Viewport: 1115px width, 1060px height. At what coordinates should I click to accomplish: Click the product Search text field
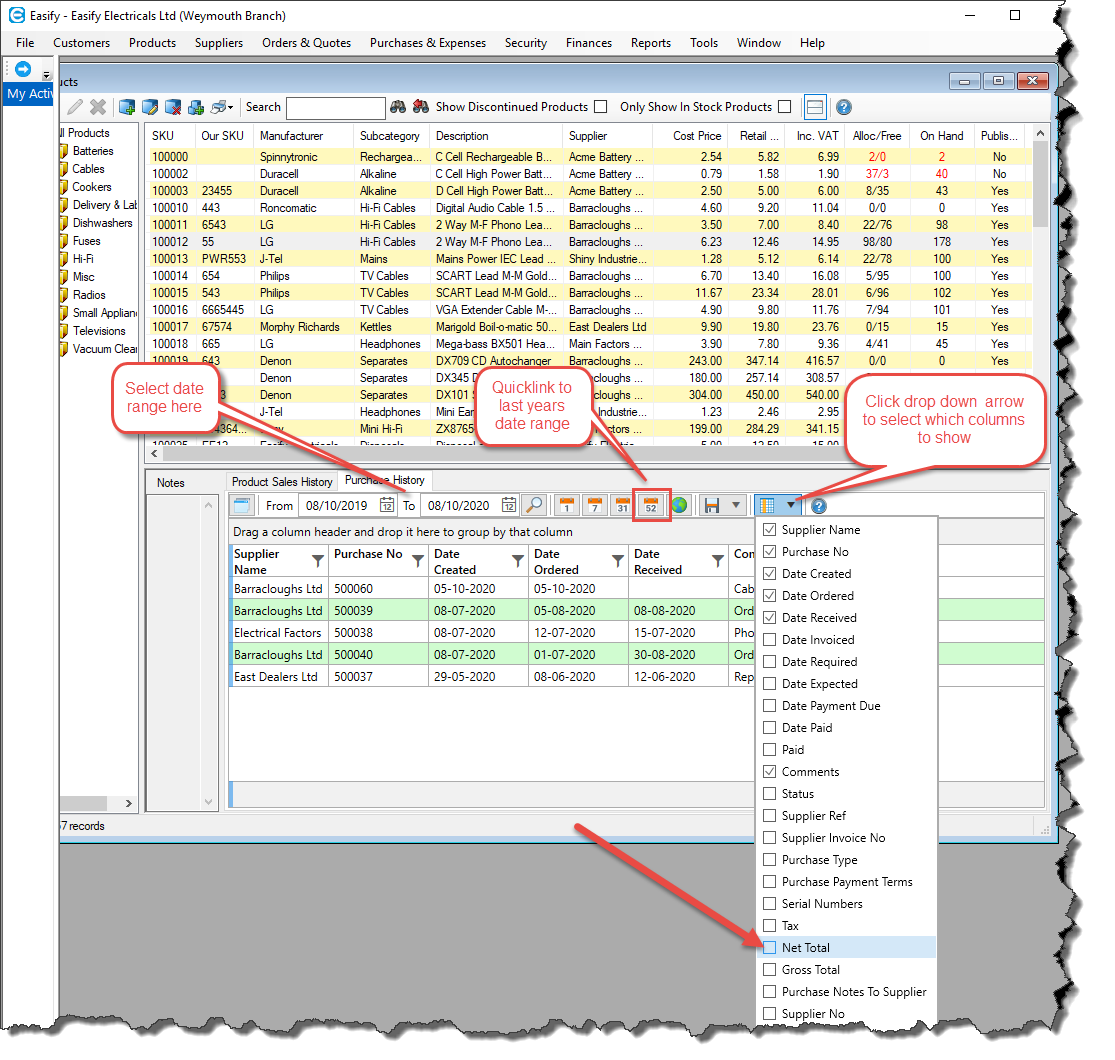coord(335,107)
